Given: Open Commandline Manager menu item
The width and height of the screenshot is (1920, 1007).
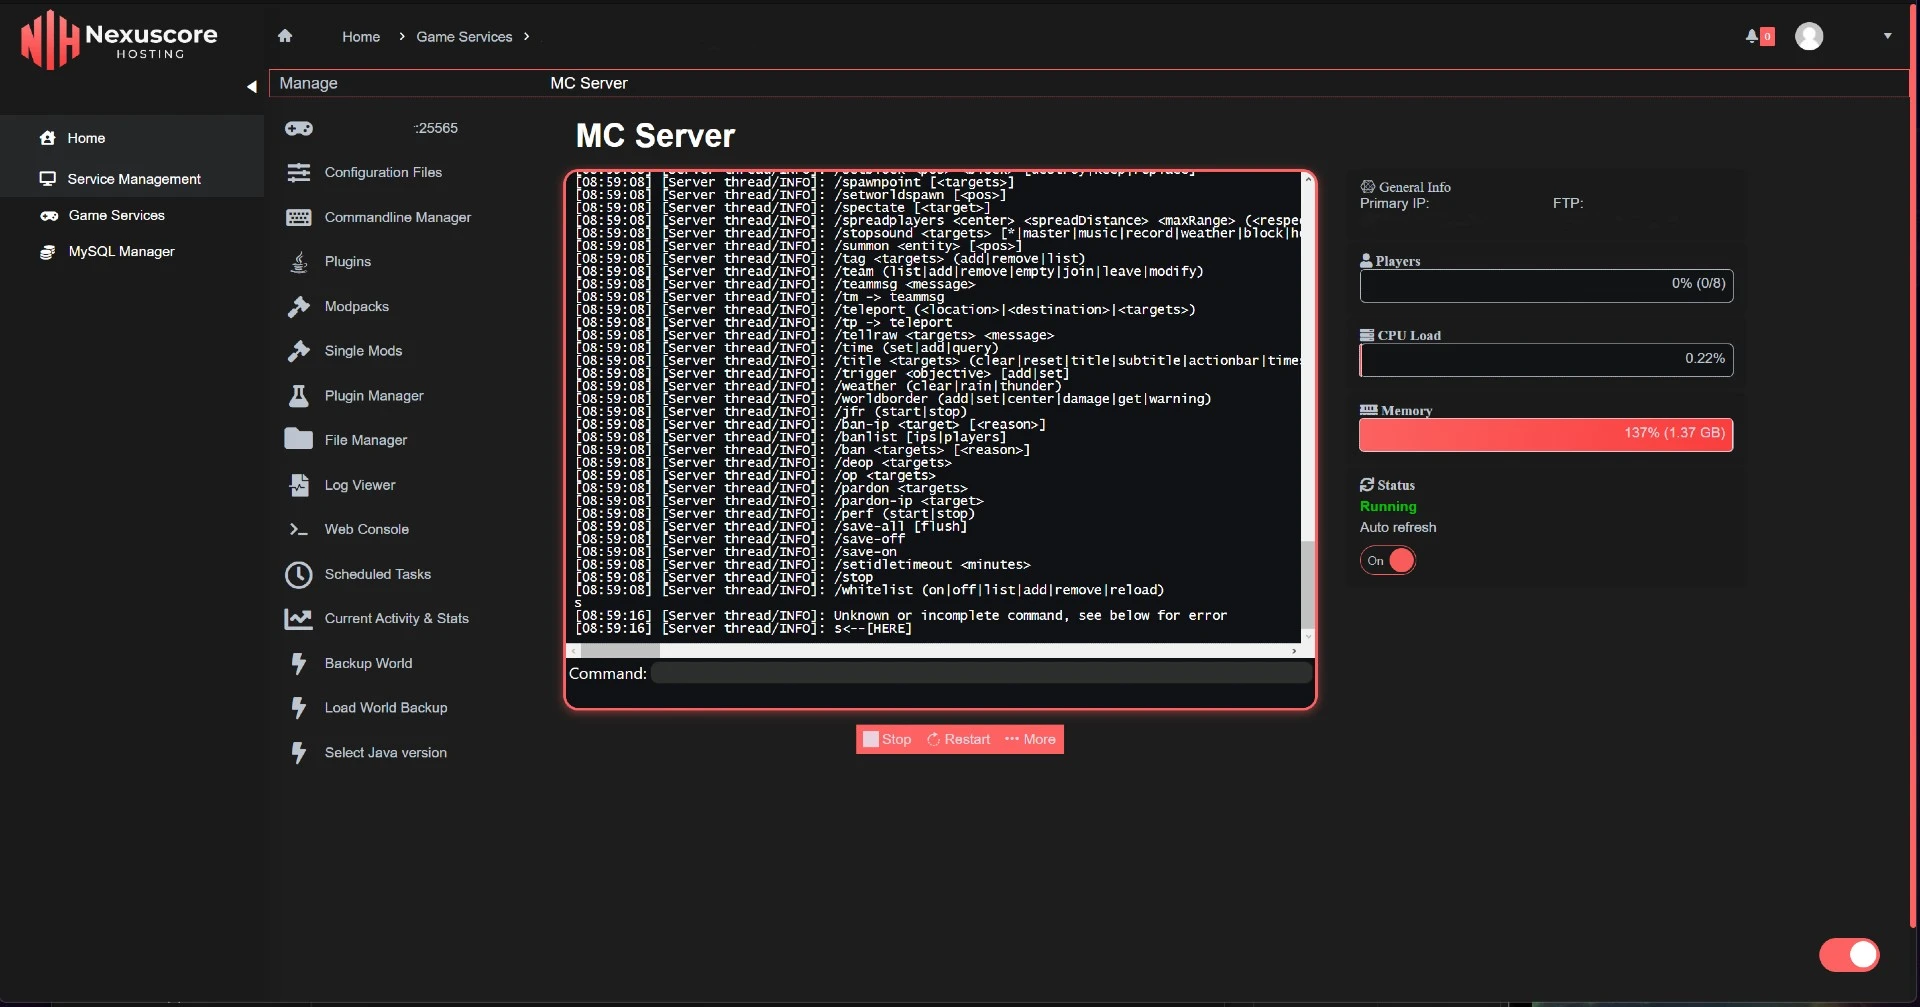Looking at the screenshot, I should [x=397, y=217].
